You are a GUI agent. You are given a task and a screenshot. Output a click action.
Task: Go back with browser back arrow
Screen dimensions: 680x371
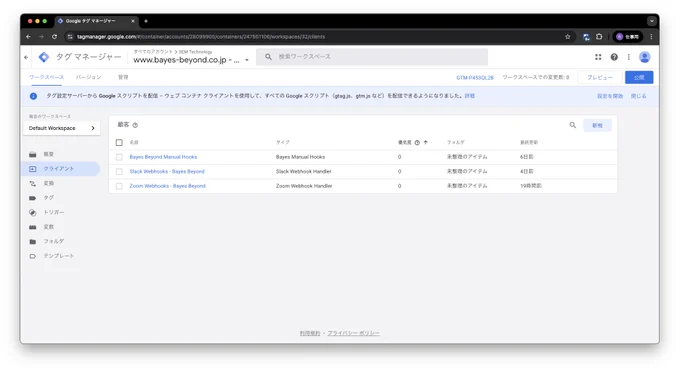(x=28, y=37)
